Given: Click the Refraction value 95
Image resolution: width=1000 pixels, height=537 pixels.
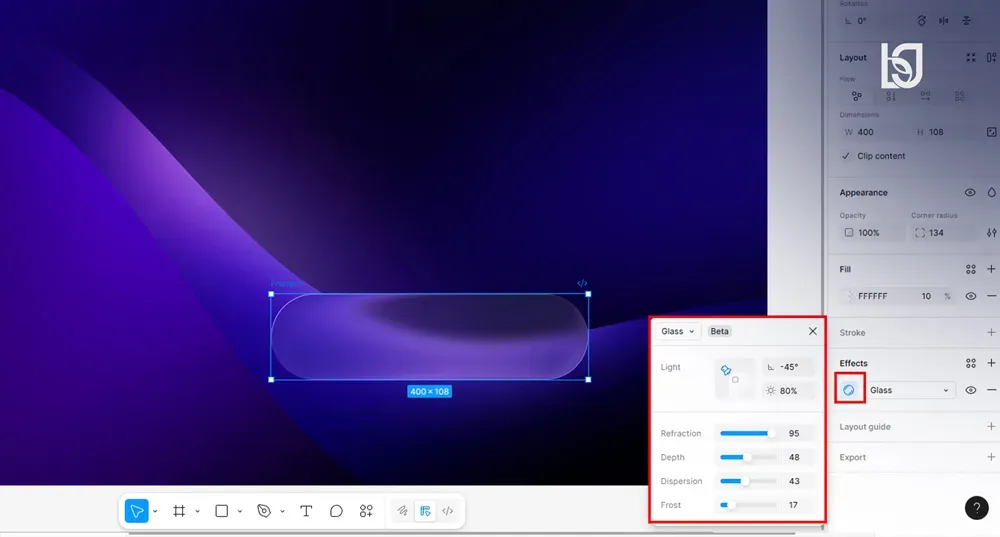Looking at the screenshot, I should tap(794, 433).
